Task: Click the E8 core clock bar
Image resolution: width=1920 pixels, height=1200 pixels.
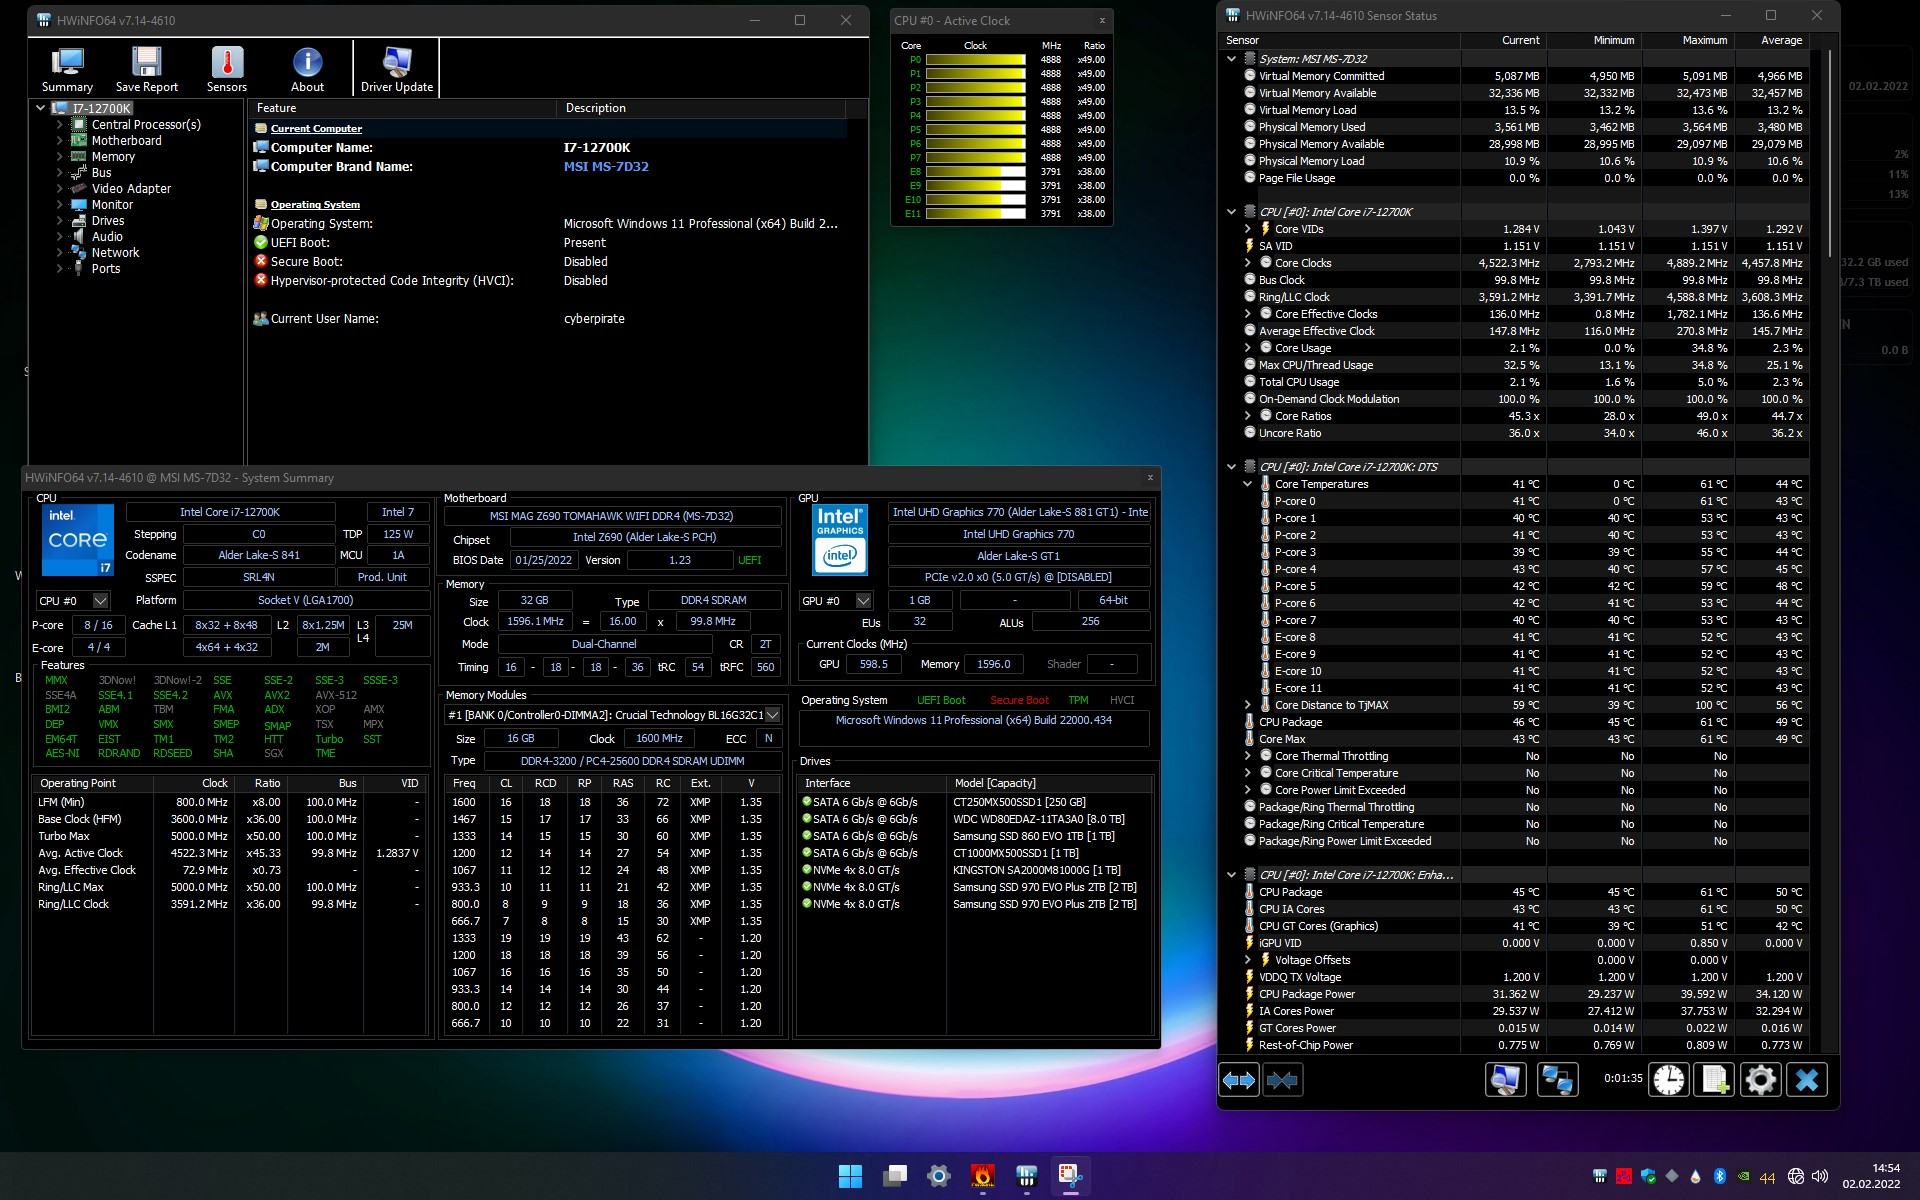Action: pos(976,172)
